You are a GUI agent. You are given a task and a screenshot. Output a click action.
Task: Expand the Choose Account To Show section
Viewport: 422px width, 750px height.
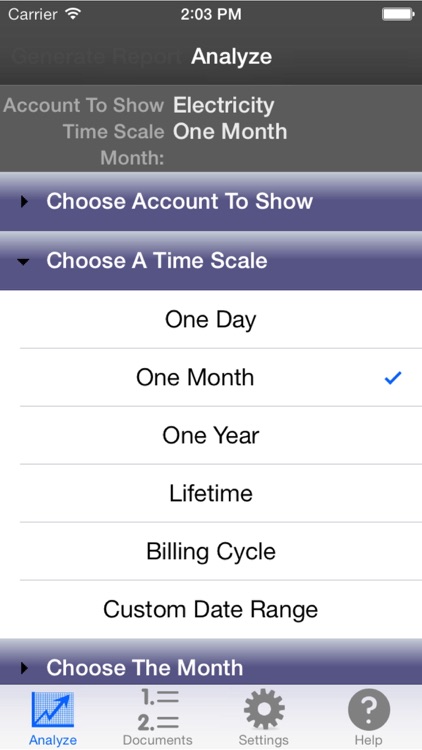pos(211,201)
